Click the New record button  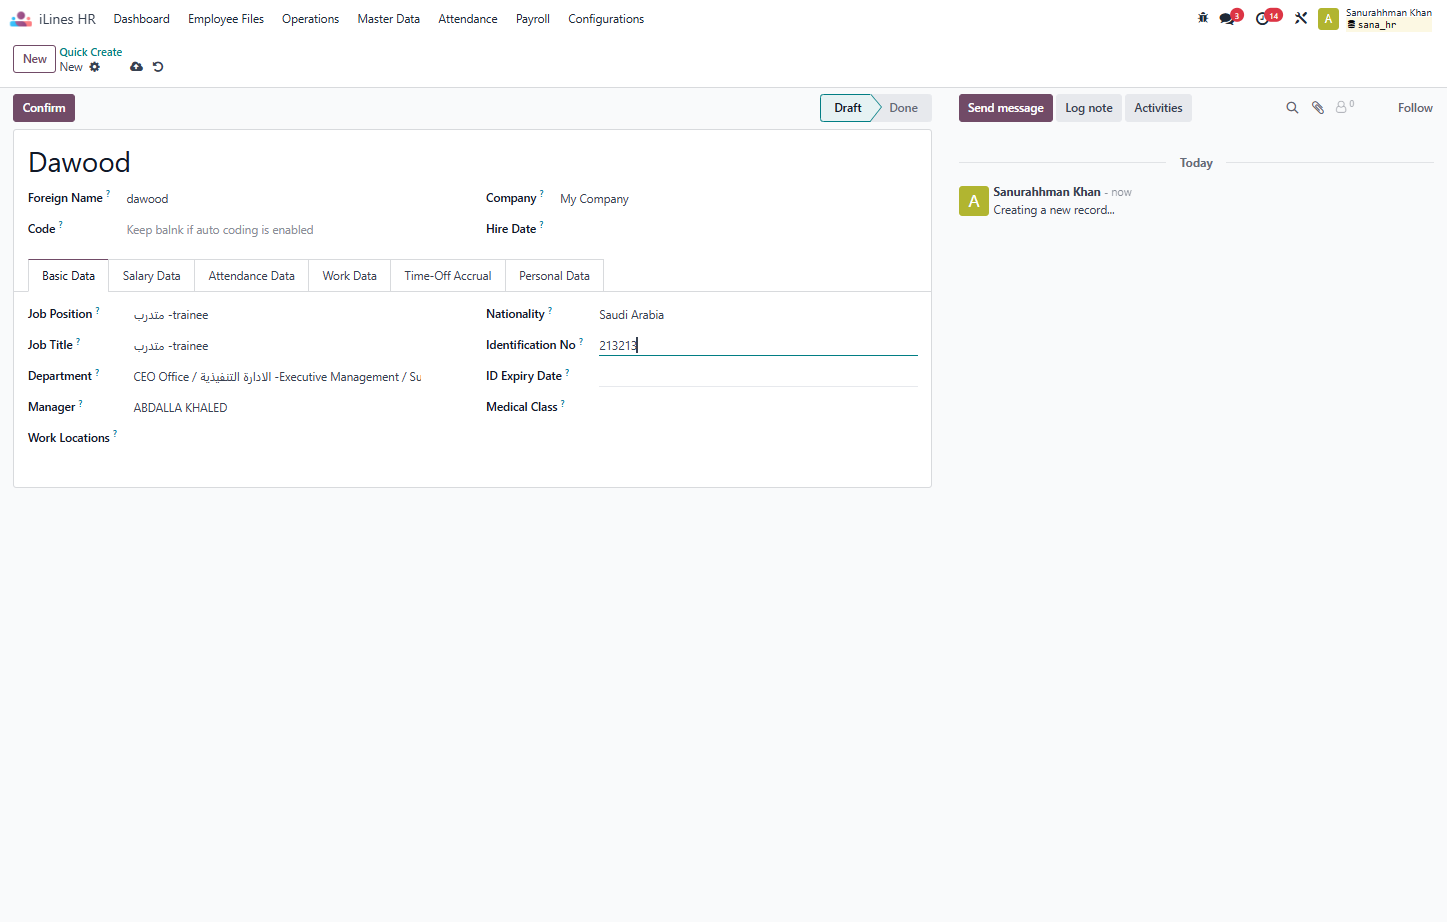(x=35, y=59)
